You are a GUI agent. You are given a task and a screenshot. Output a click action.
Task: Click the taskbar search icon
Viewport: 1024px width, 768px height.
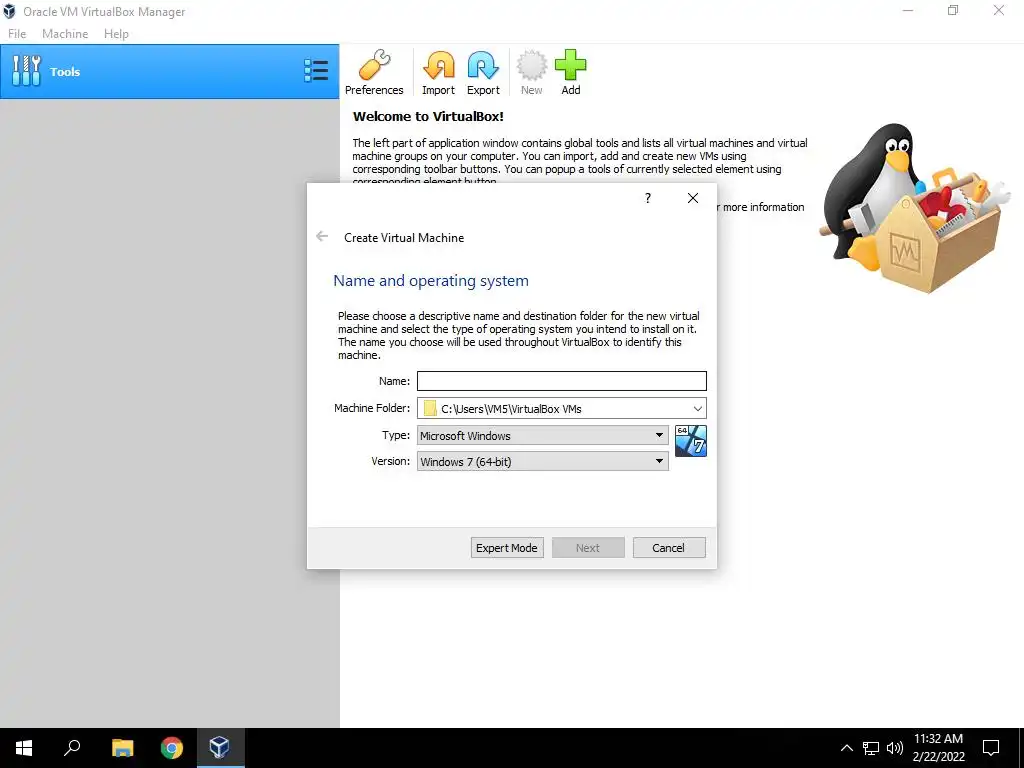[x=72, y=748]
